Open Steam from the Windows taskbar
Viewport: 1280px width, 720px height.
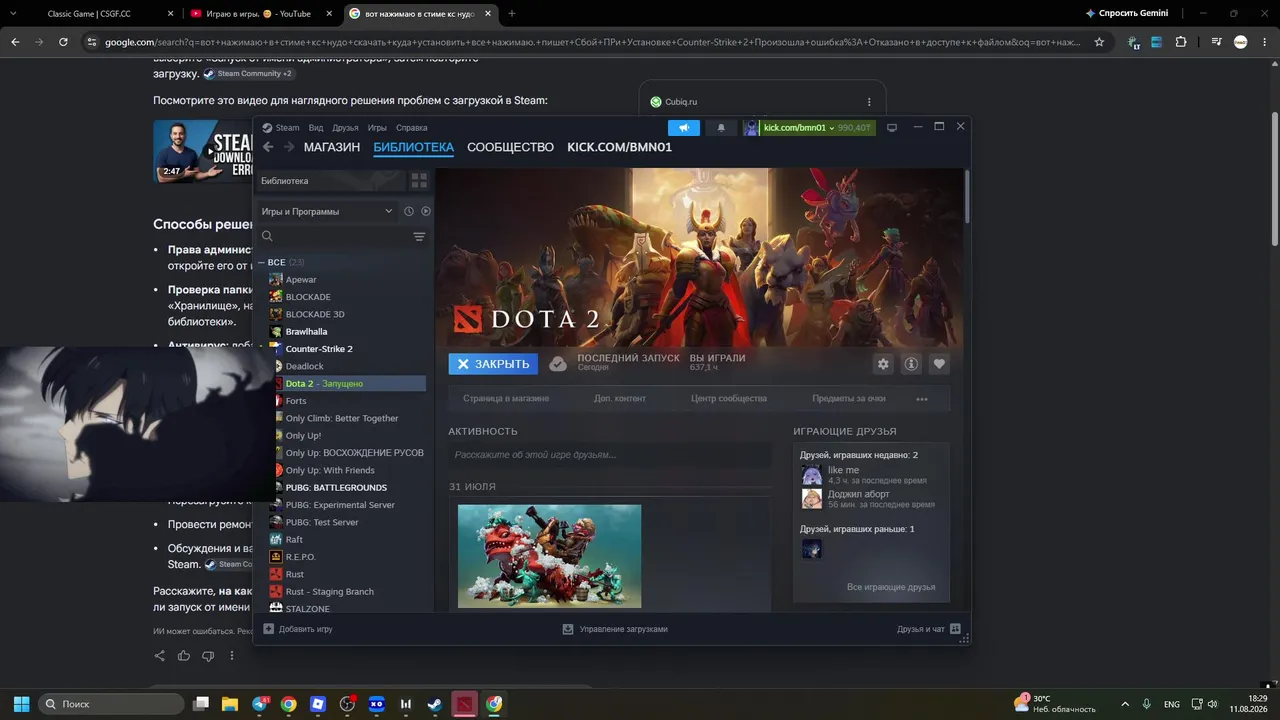pos(434,704)
